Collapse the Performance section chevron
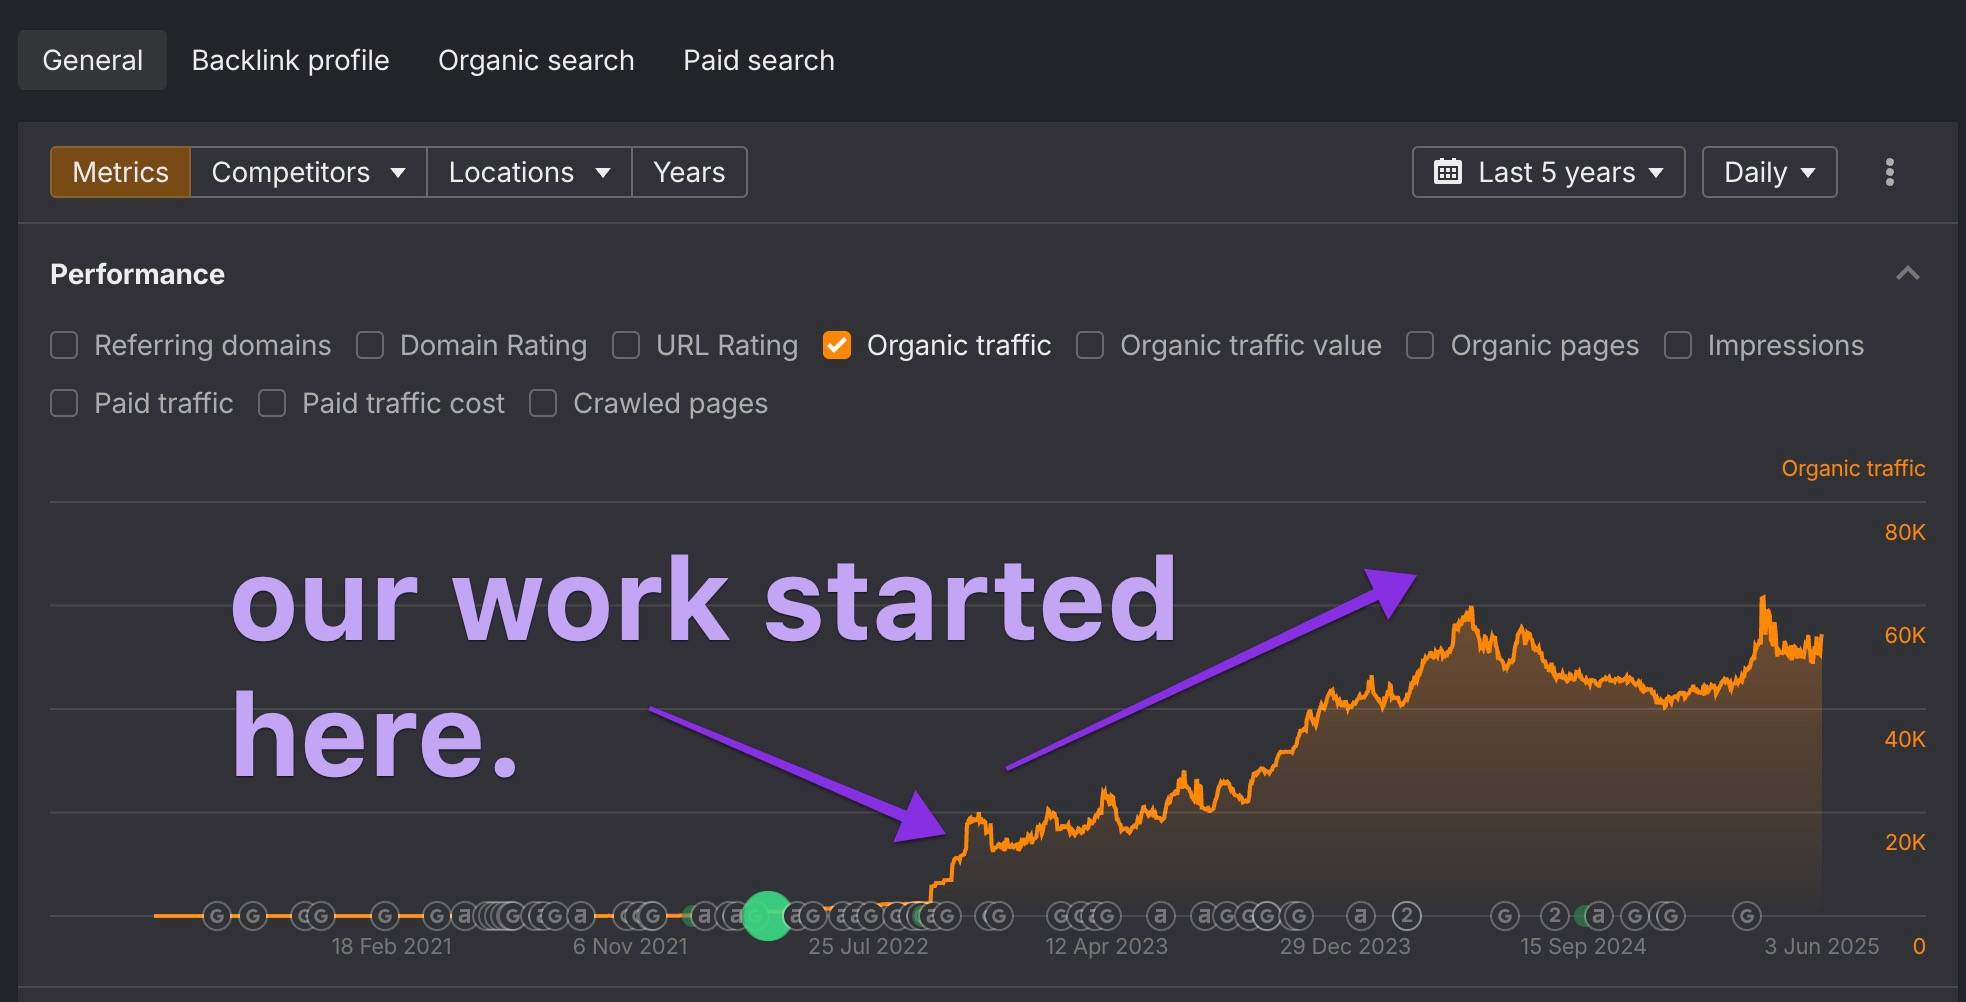This screenshot has height=1002, width=1966. point(1907,273)
